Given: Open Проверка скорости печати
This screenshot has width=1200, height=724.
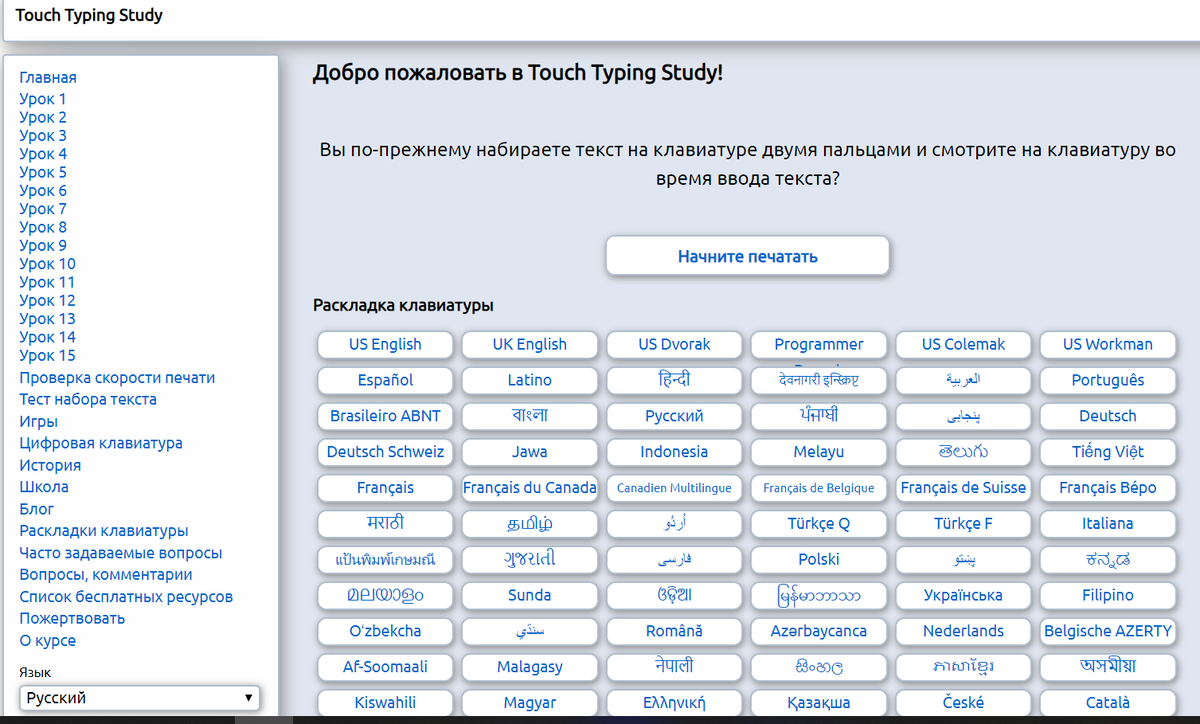Looking at the screenshot, I should click(x=117, y=378).
